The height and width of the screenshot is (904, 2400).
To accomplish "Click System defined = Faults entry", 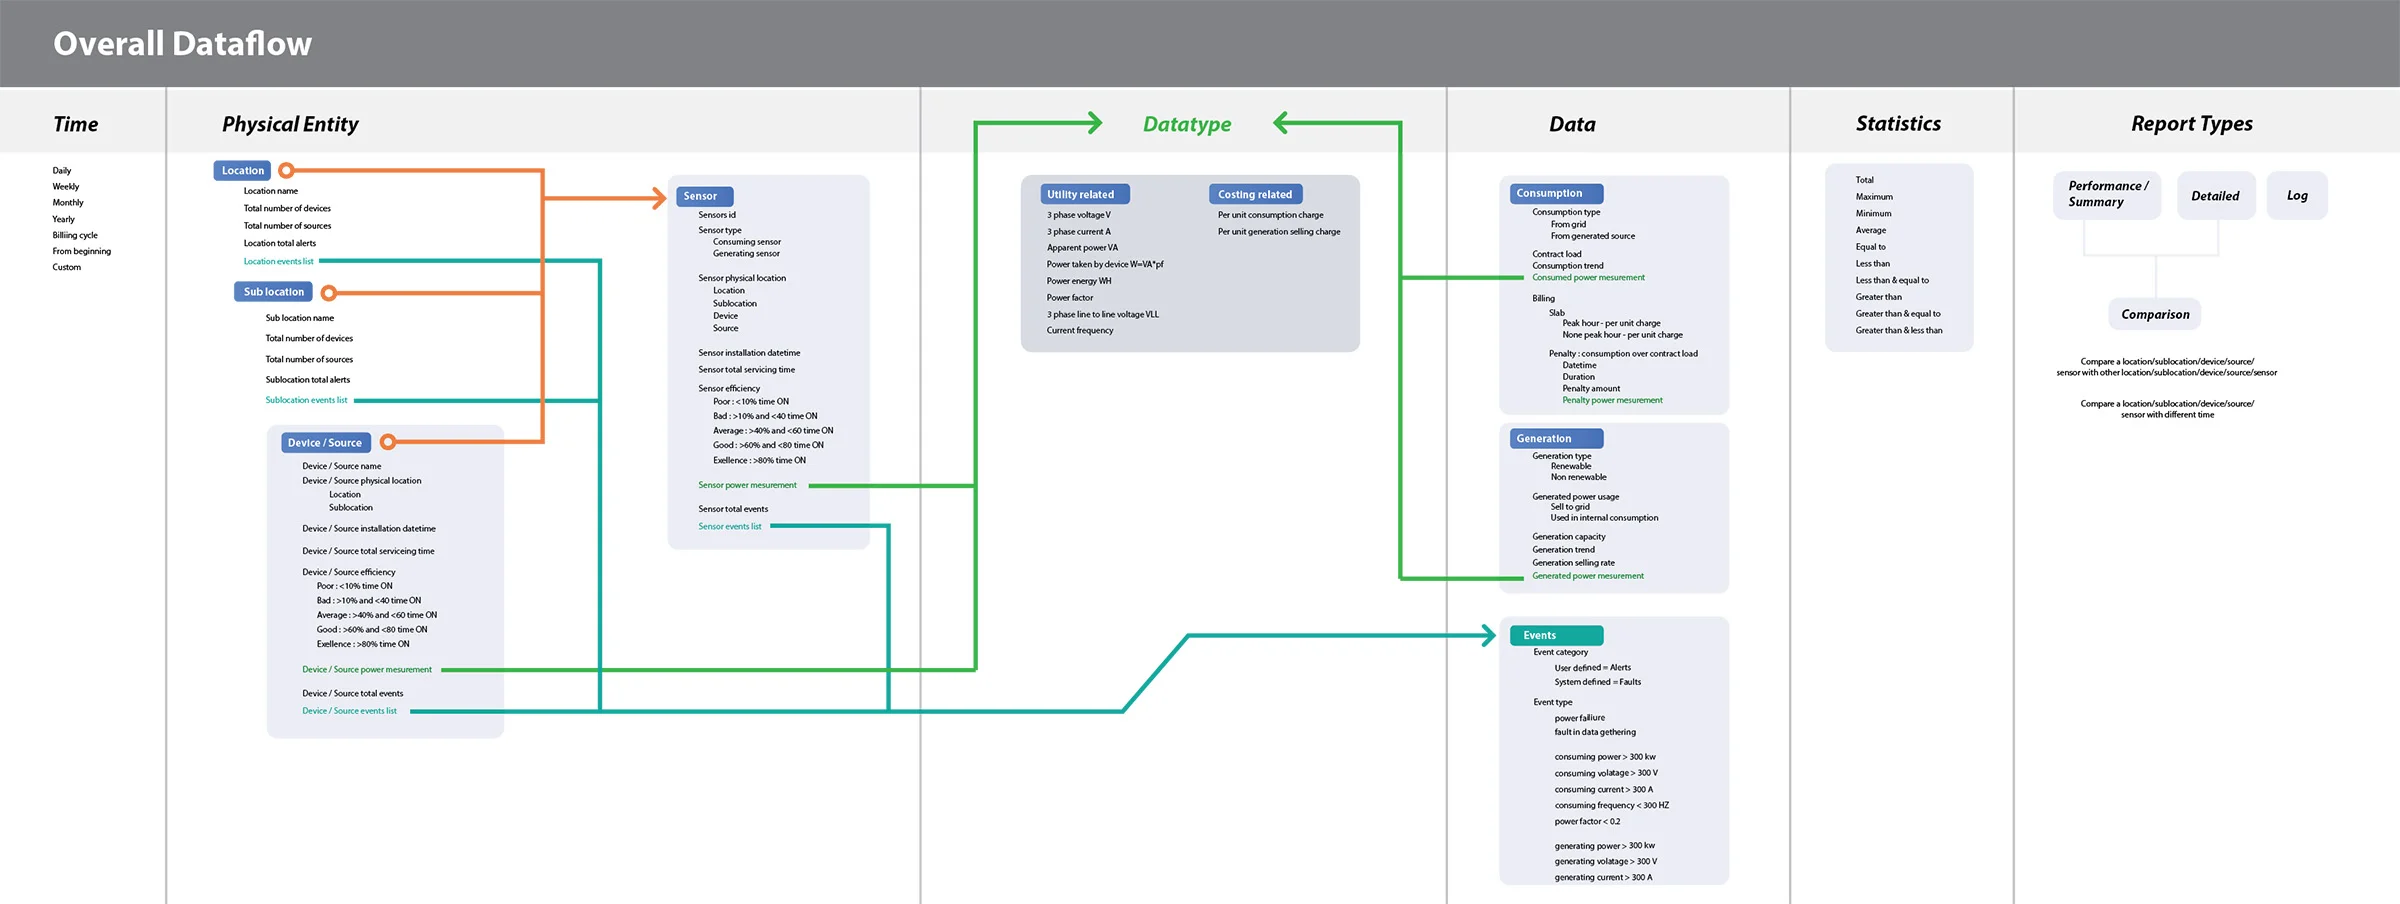I will tap(1598, 682).
